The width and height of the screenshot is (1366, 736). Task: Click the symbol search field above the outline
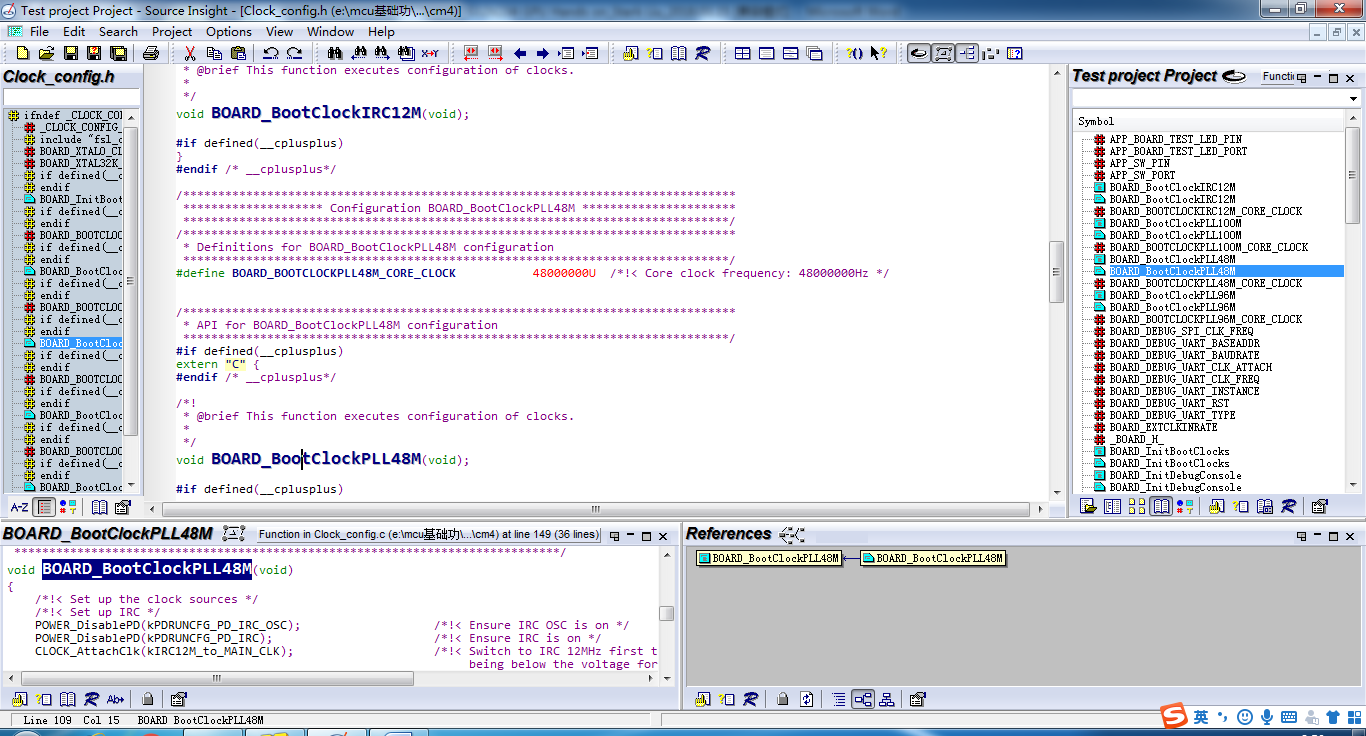(70, 96)
